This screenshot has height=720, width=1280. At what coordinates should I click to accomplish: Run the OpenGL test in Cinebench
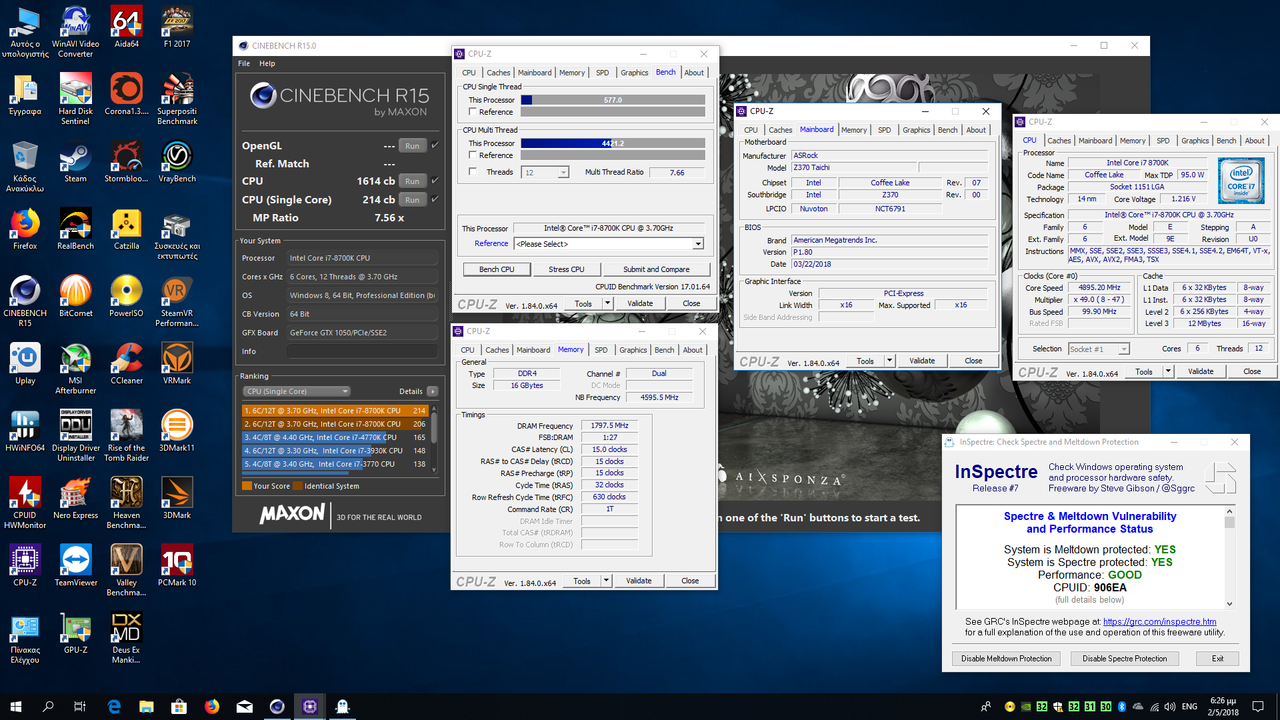click(x=412, y=146)
